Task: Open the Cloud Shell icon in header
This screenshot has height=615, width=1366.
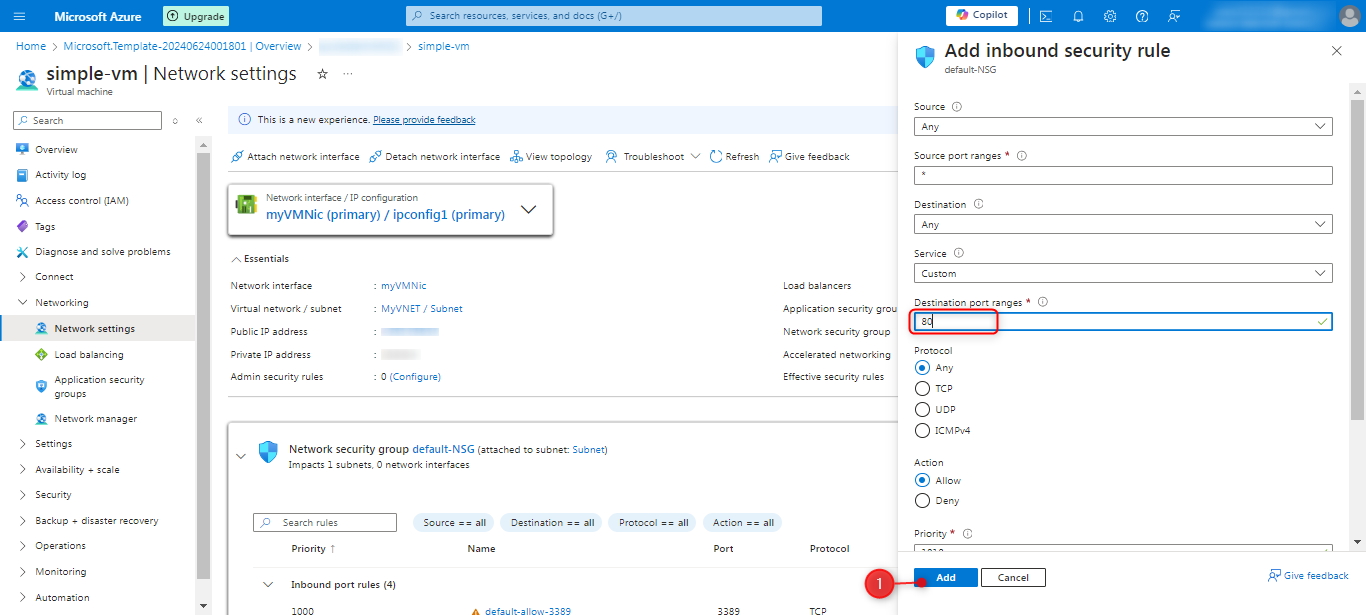Action: (x=1046, y=16)
